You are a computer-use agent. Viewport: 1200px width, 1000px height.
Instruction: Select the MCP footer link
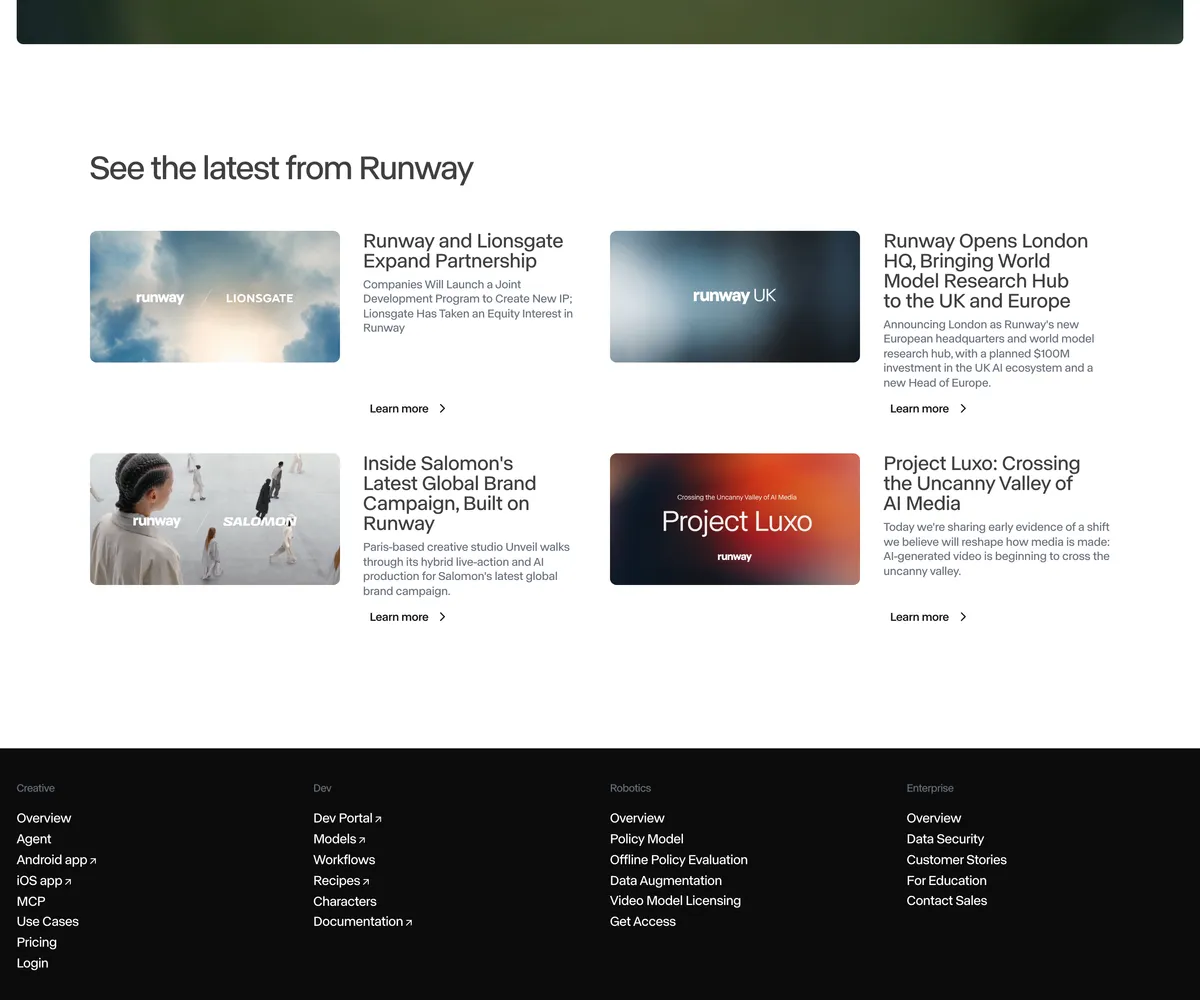31,901
